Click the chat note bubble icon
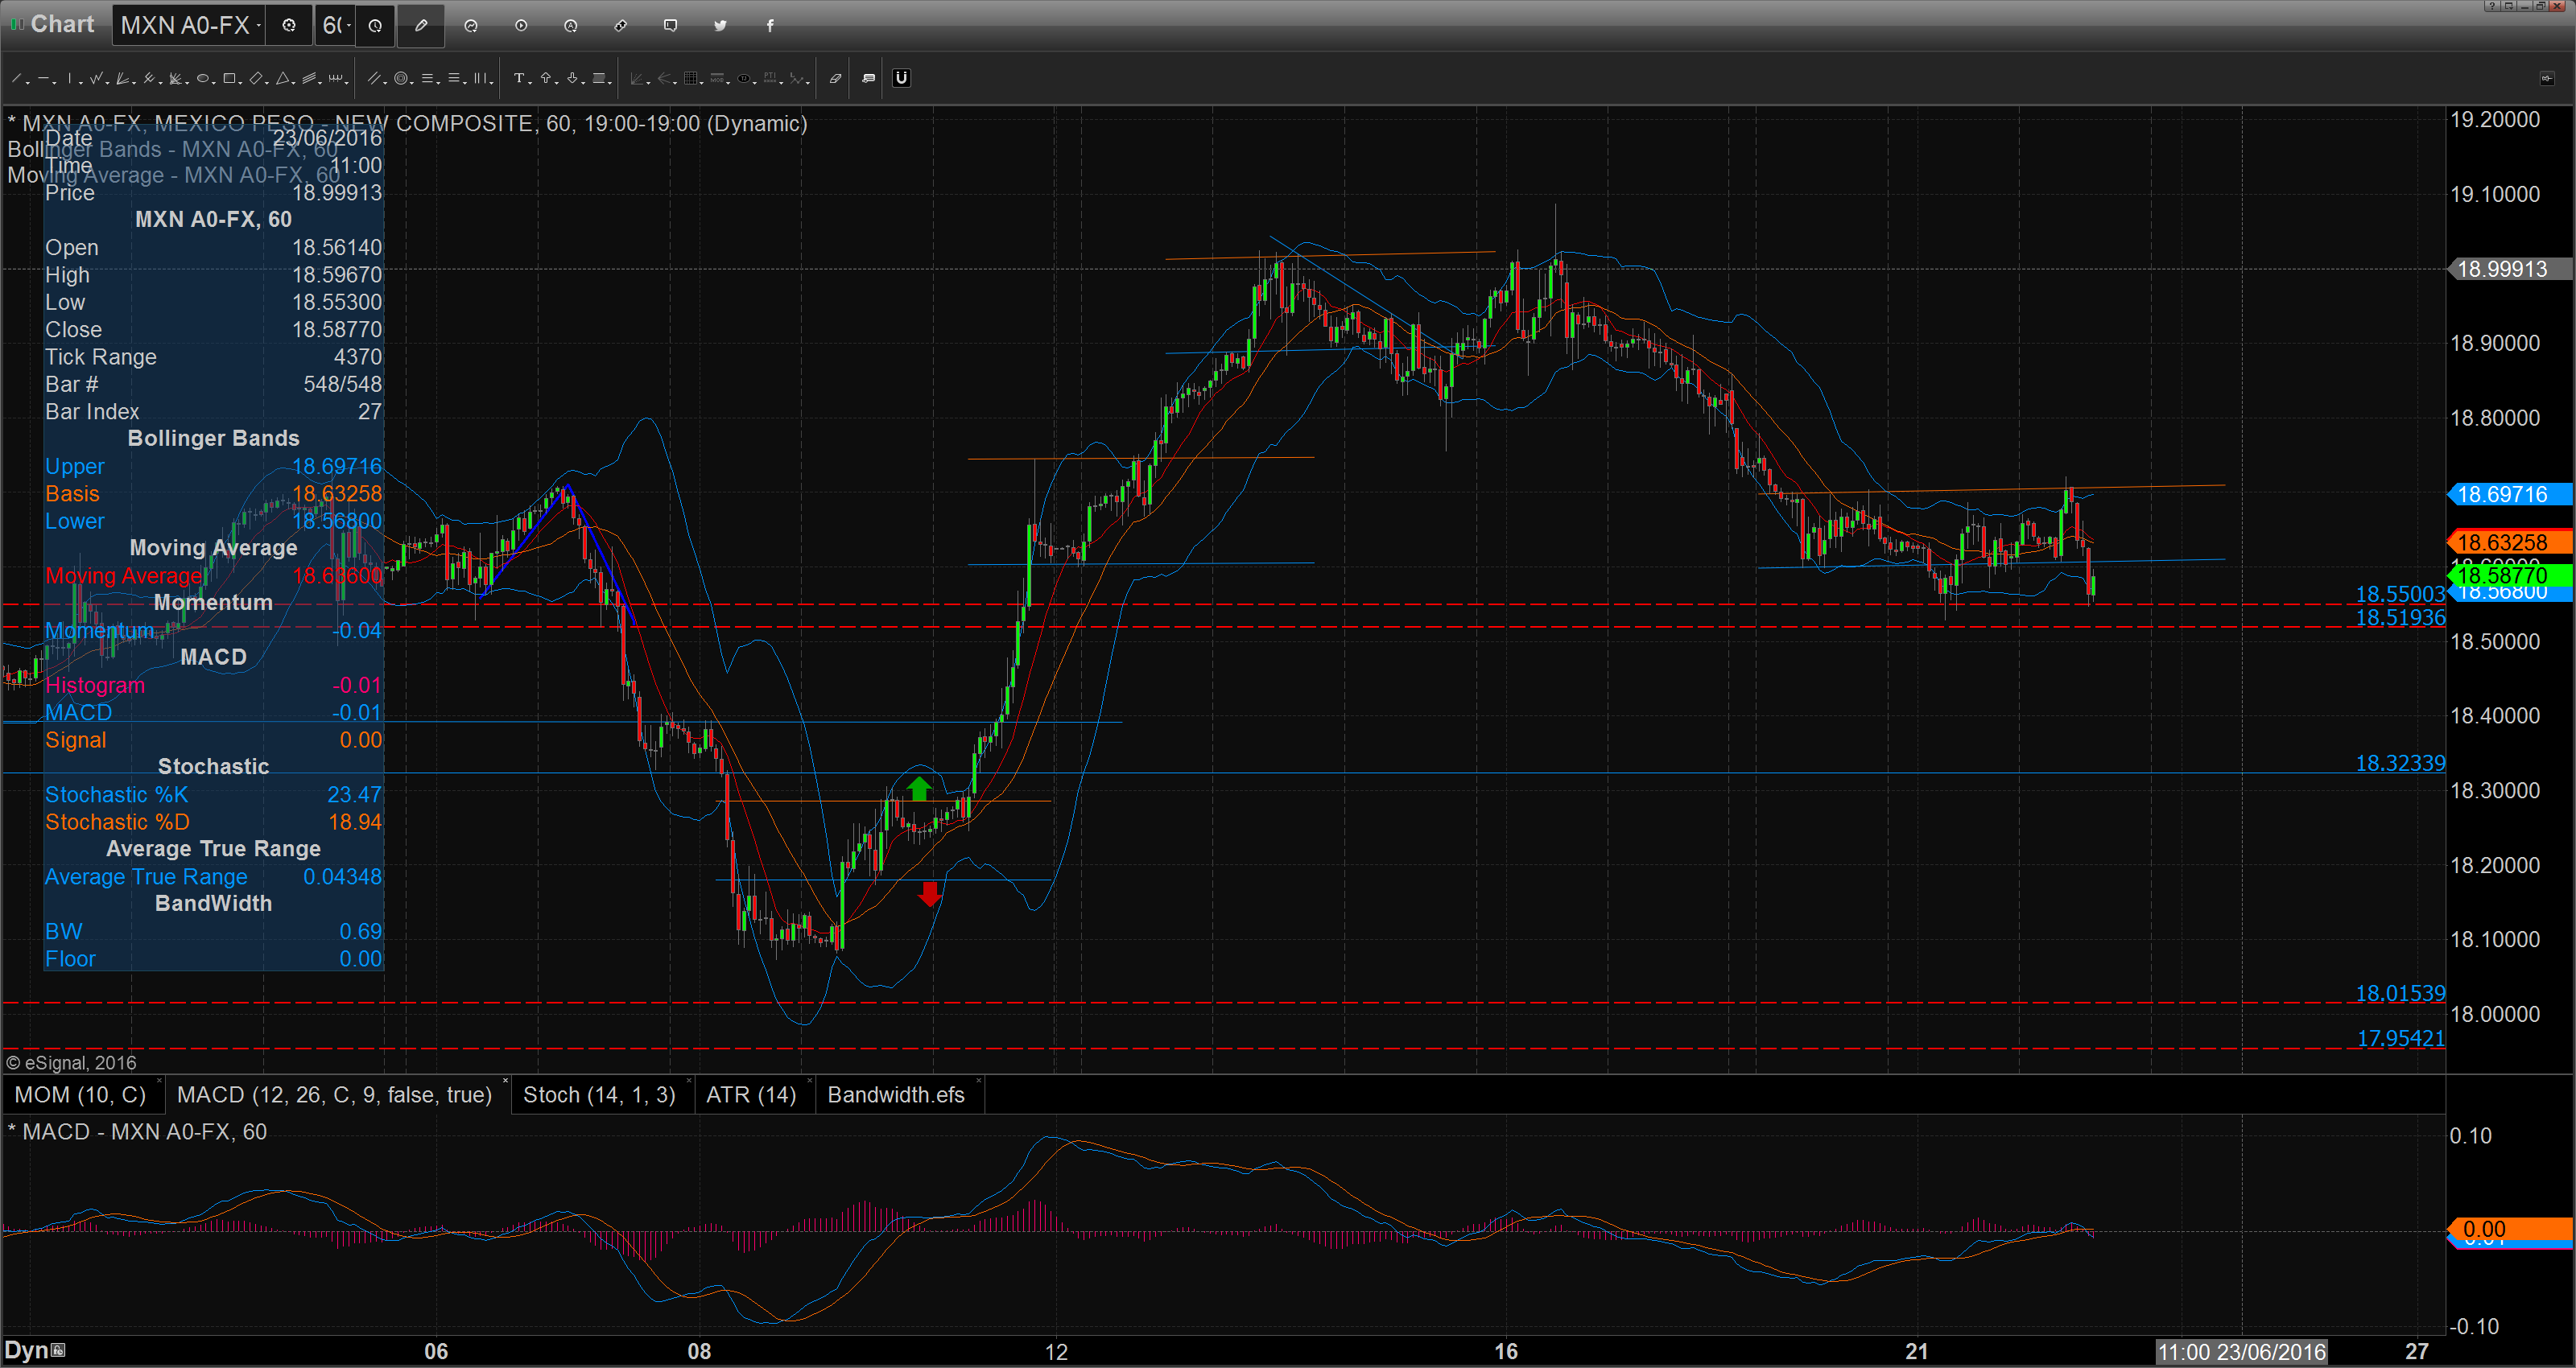The height and width of the screenshot is (1368, 2576). point(670,25)
